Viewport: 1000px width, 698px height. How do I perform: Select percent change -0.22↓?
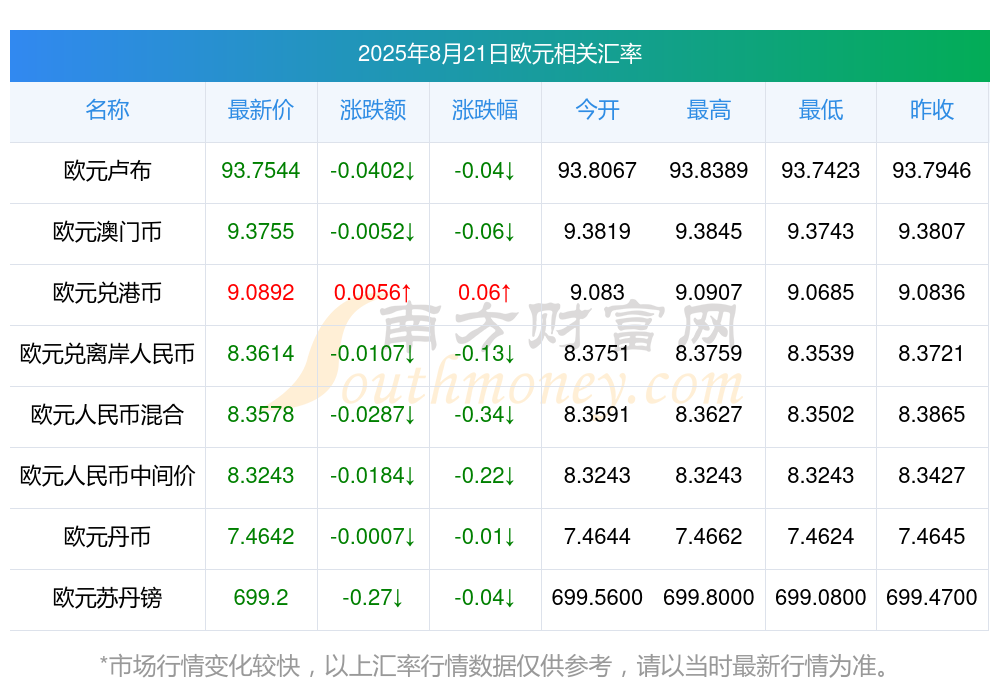pos(485,475)
